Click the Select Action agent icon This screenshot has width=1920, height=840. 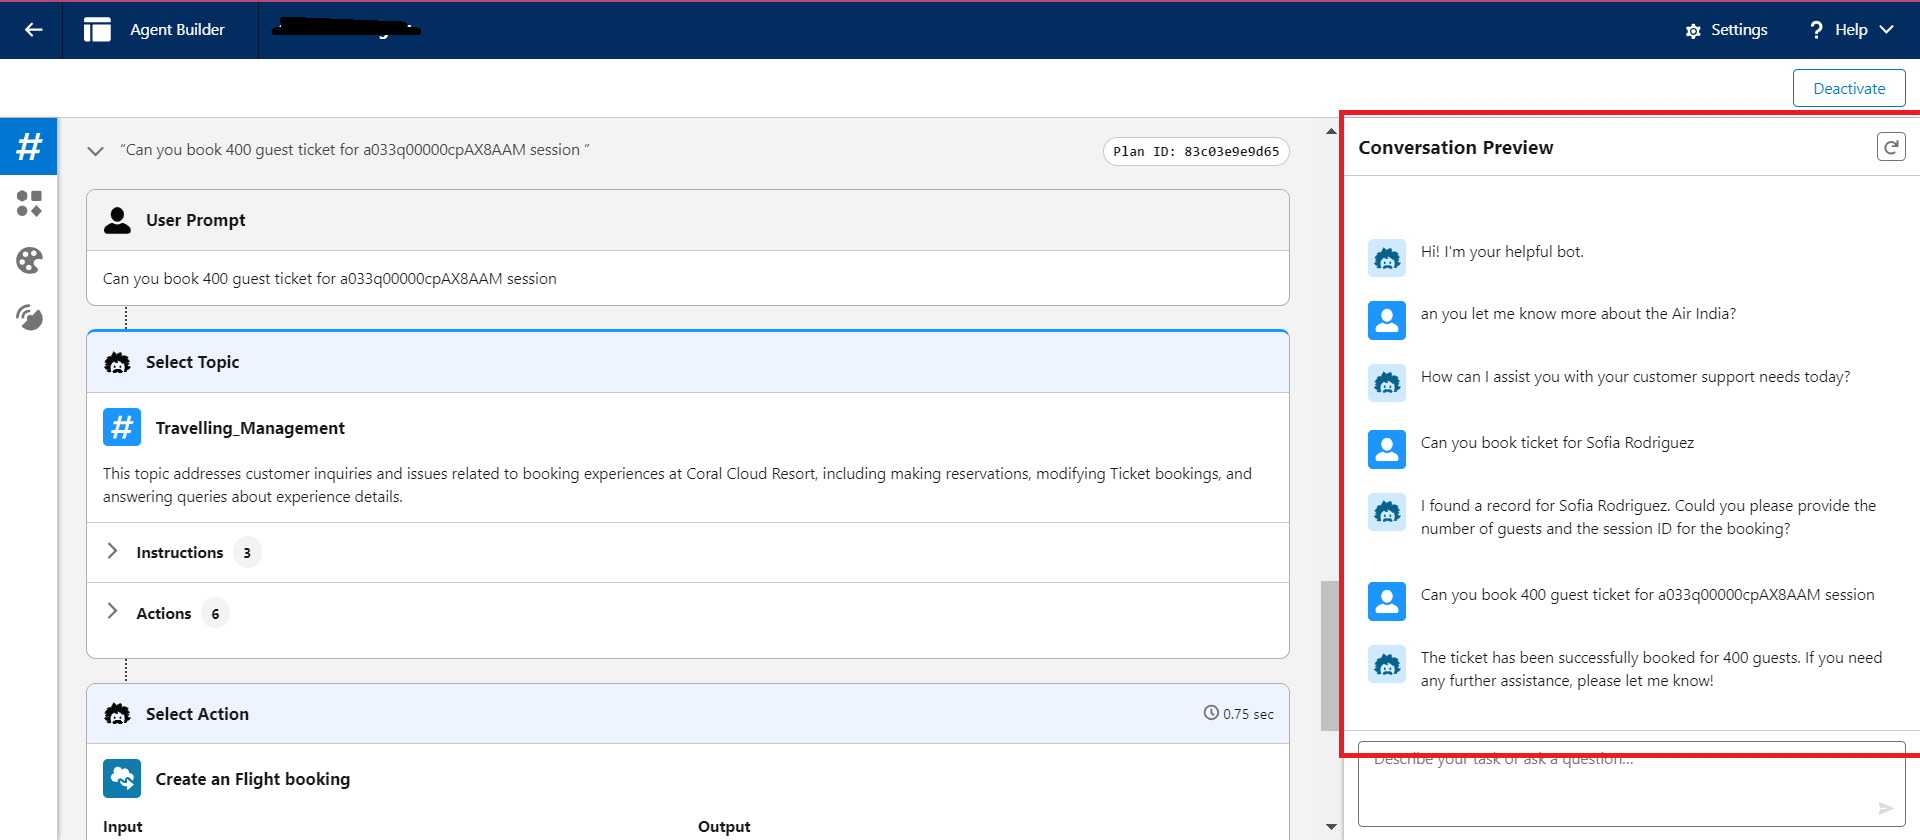pos(118,714)
